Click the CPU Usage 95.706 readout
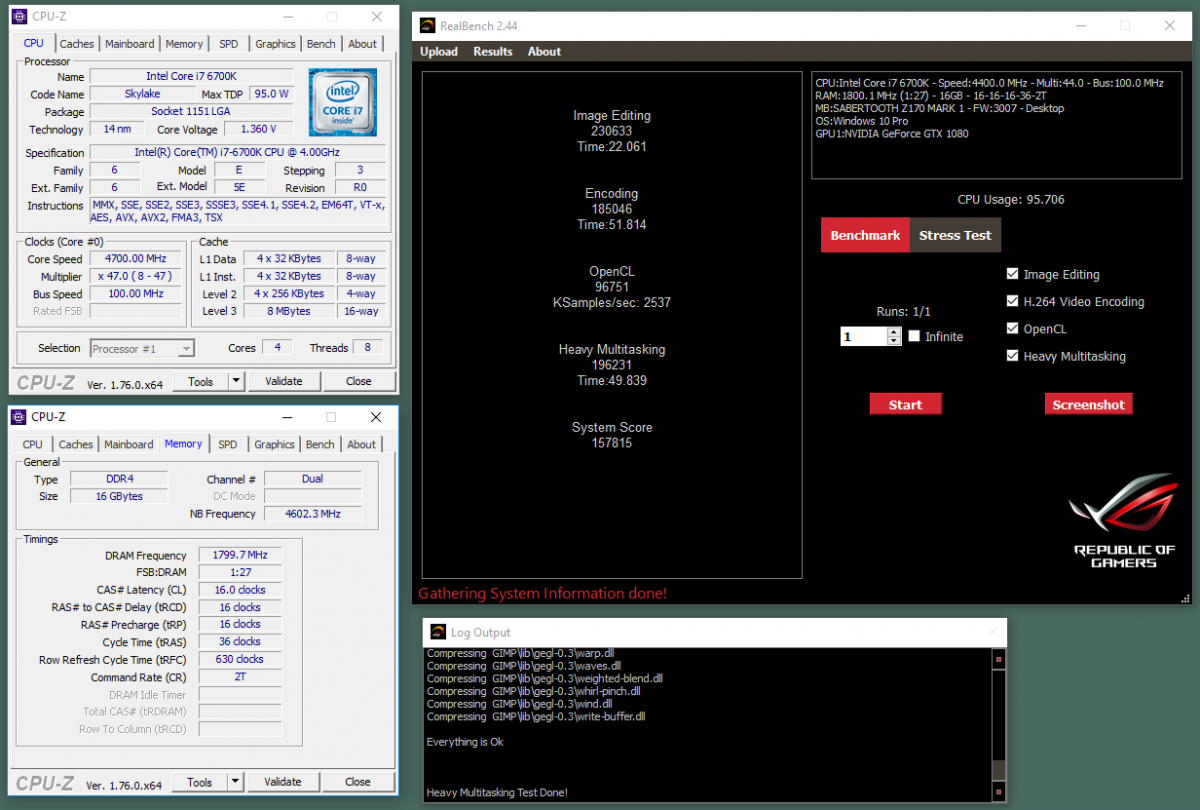 click(1011, 199)
